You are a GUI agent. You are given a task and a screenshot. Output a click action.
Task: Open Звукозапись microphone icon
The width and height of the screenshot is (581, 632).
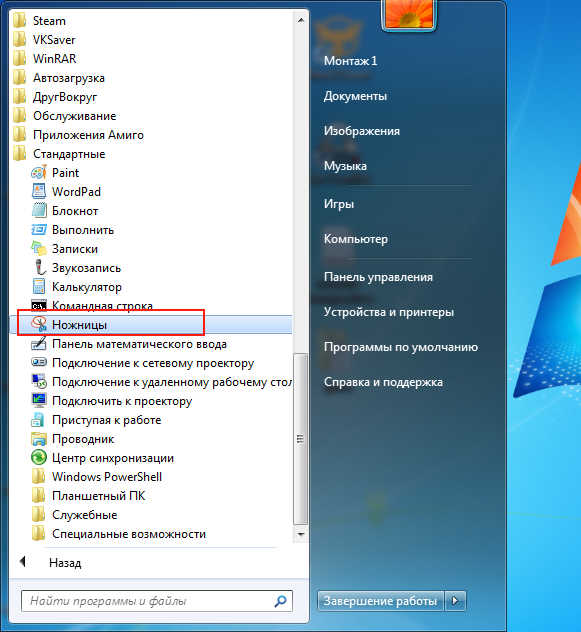pyautogui.click(x=39, y=268)
